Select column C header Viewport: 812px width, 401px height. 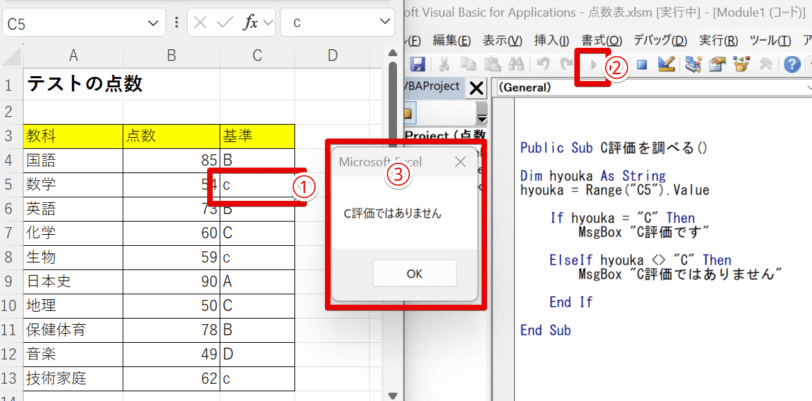(257, 56)
